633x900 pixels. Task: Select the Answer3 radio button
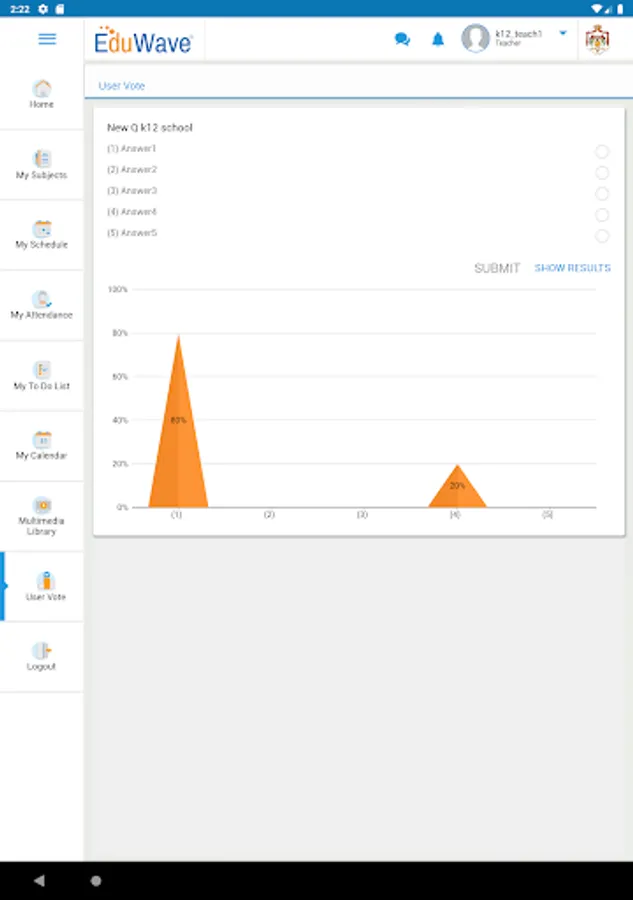[x=602, y=194]
